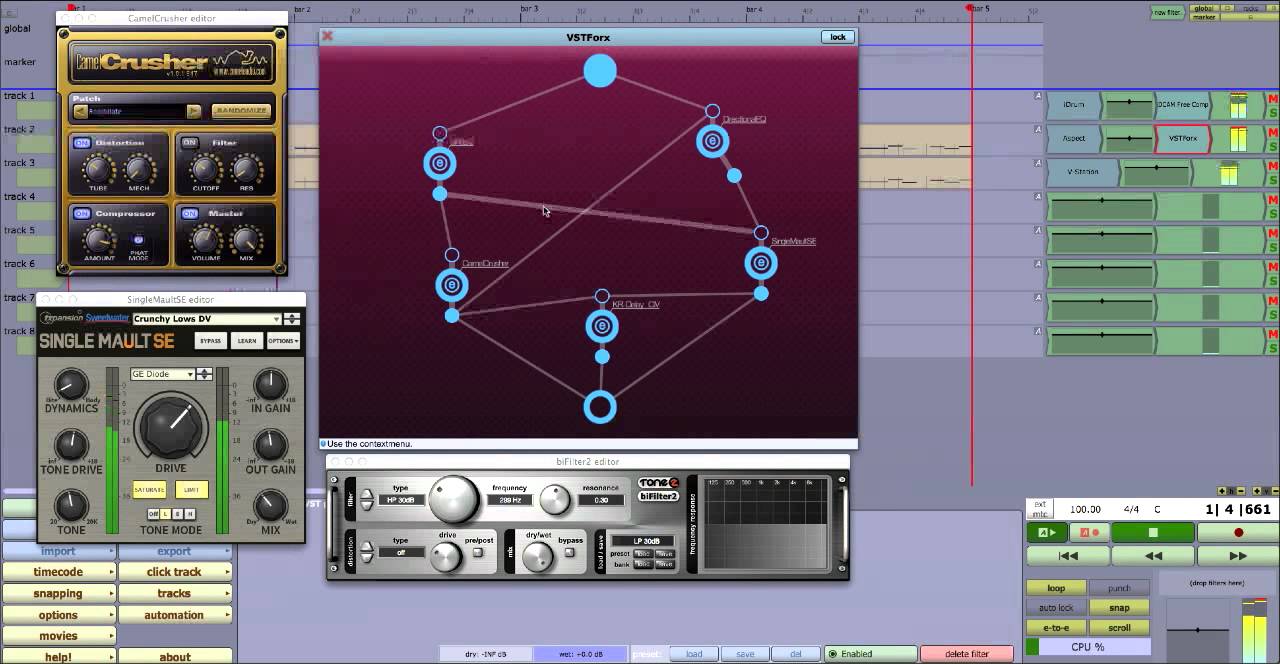Screen dimensions: 1280x664
Task: Open the distortion type selector in biFilter2
Action: 401,552
